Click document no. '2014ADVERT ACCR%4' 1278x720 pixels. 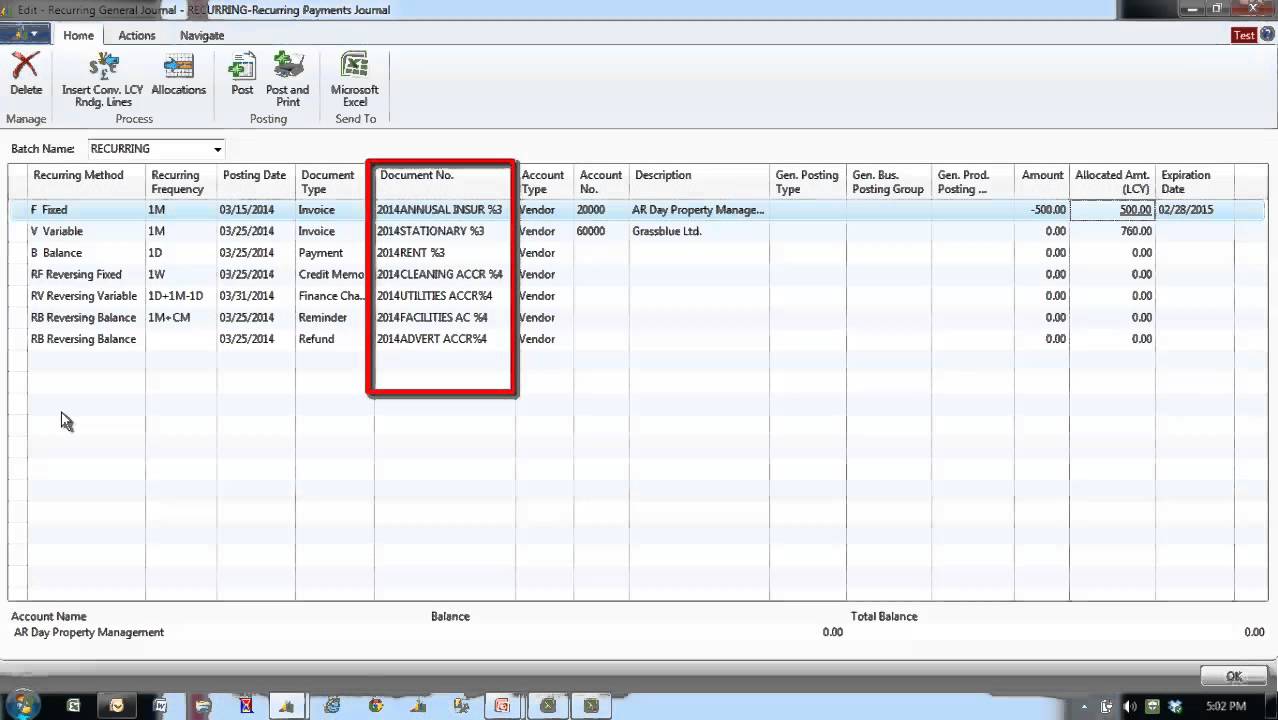click(444, 339)
